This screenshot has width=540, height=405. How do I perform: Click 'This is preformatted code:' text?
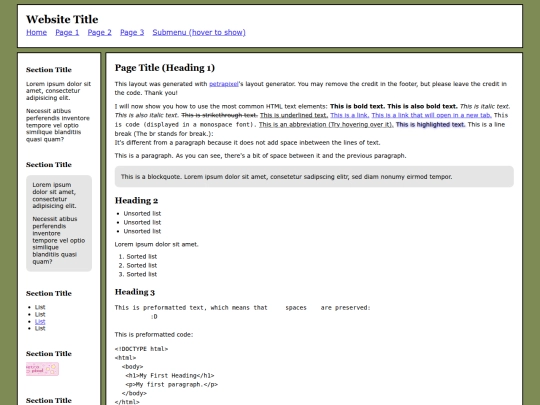pyautogui.click(x=154, y=335)
